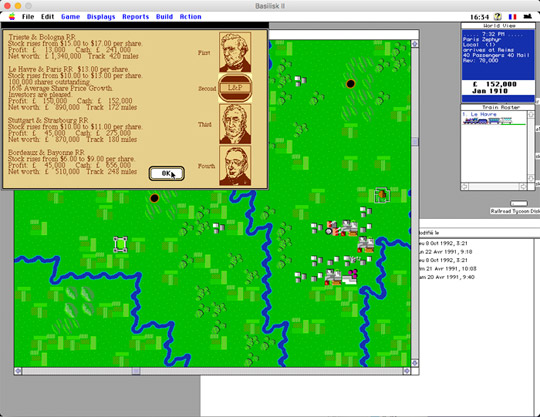Click the horizontal scrollbar thumb under the map
Image resolution: width=540 pixels, height=417 pixels.
tap(136, 371)
